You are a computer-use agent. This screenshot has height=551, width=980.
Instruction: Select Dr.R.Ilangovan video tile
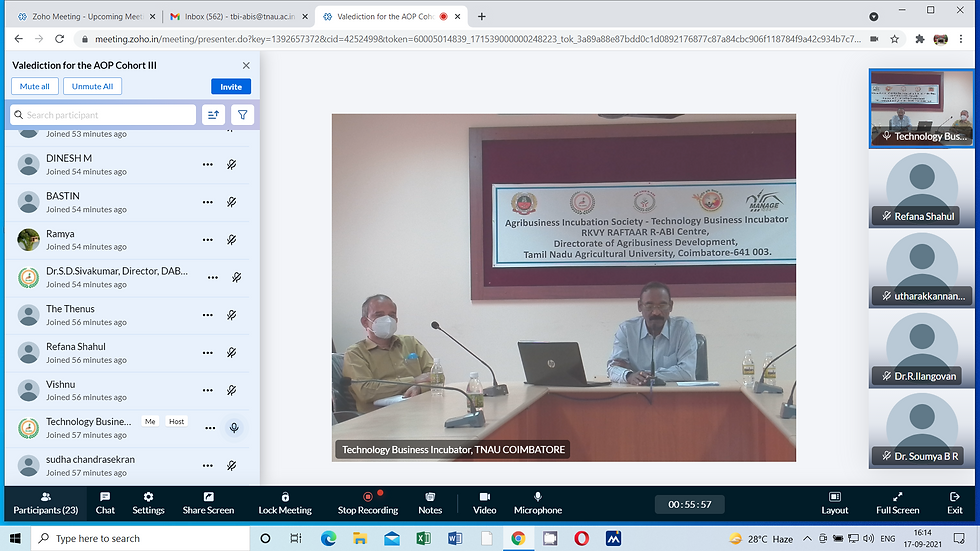pos(921,349)
